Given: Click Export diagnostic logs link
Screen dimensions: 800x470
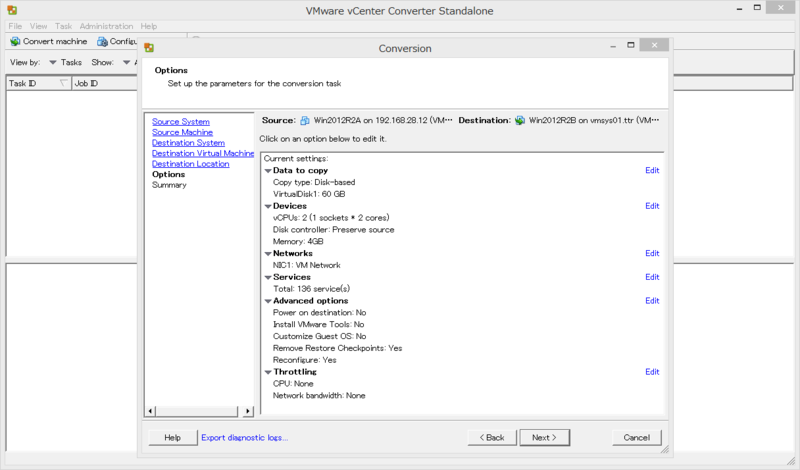Looking at the screenshot, I should point(244,437).
